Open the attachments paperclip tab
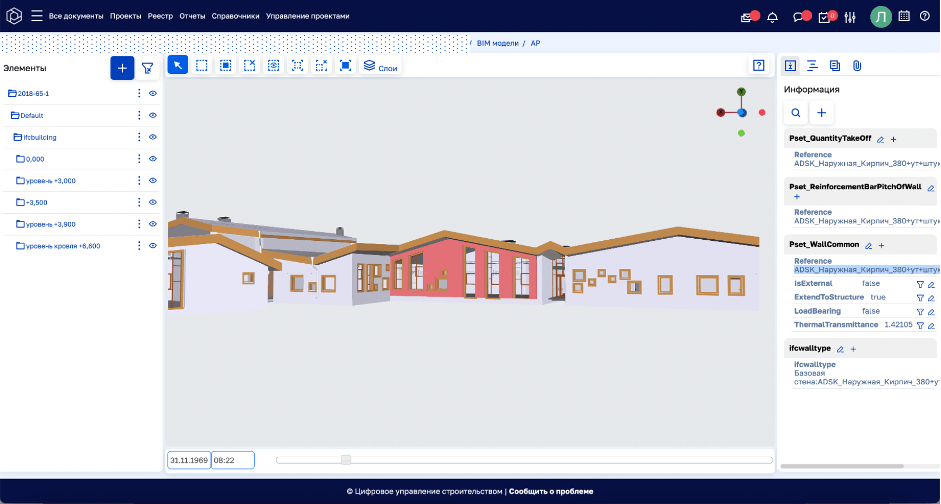Image resolution: width=941 pixels, height=504 pixels. [857, 66]
